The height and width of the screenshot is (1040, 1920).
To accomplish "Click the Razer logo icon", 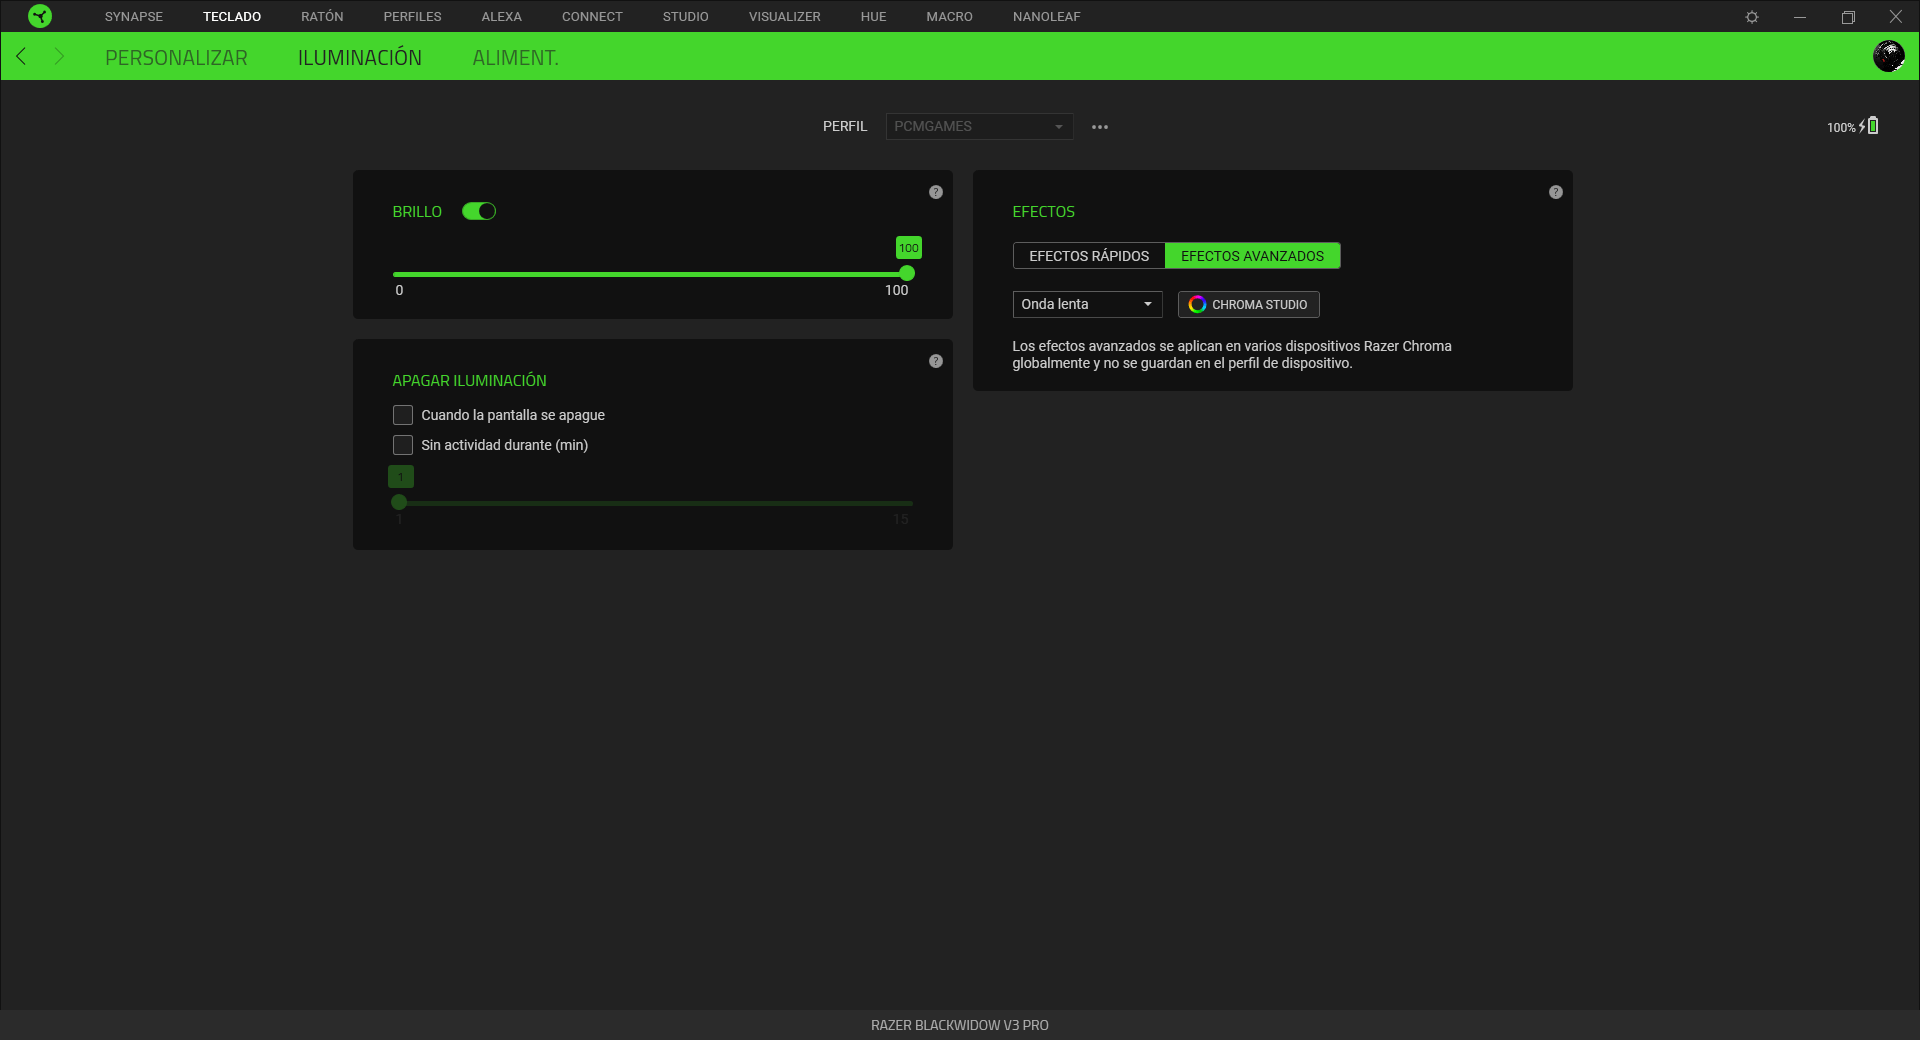I will (x=40, y=16).
